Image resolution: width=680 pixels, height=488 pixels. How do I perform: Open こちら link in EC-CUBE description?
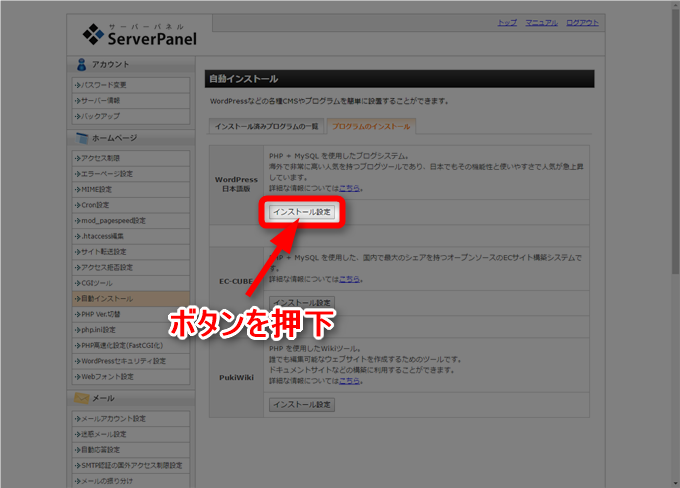(349, 279)
